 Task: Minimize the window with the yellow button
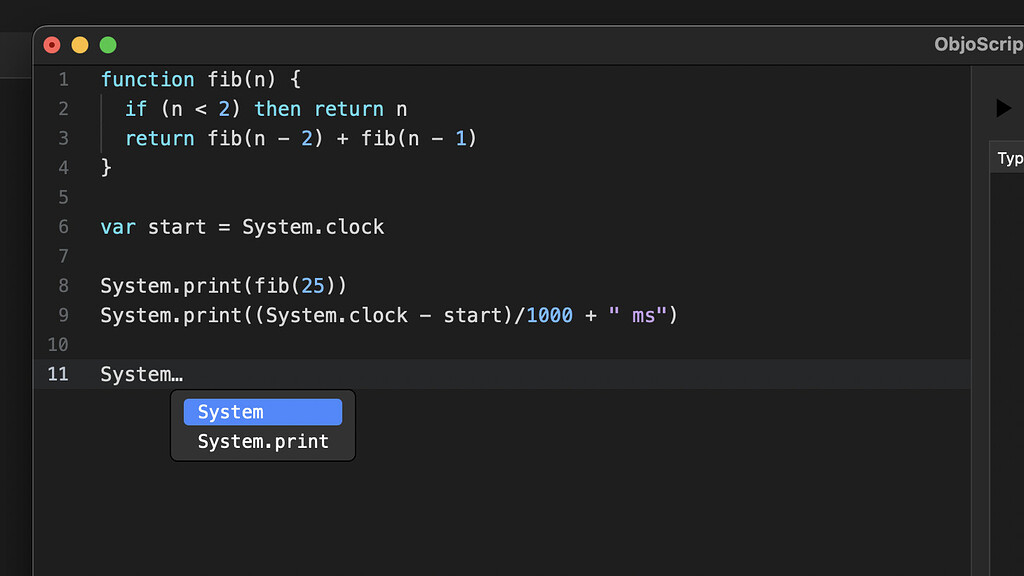79,44
